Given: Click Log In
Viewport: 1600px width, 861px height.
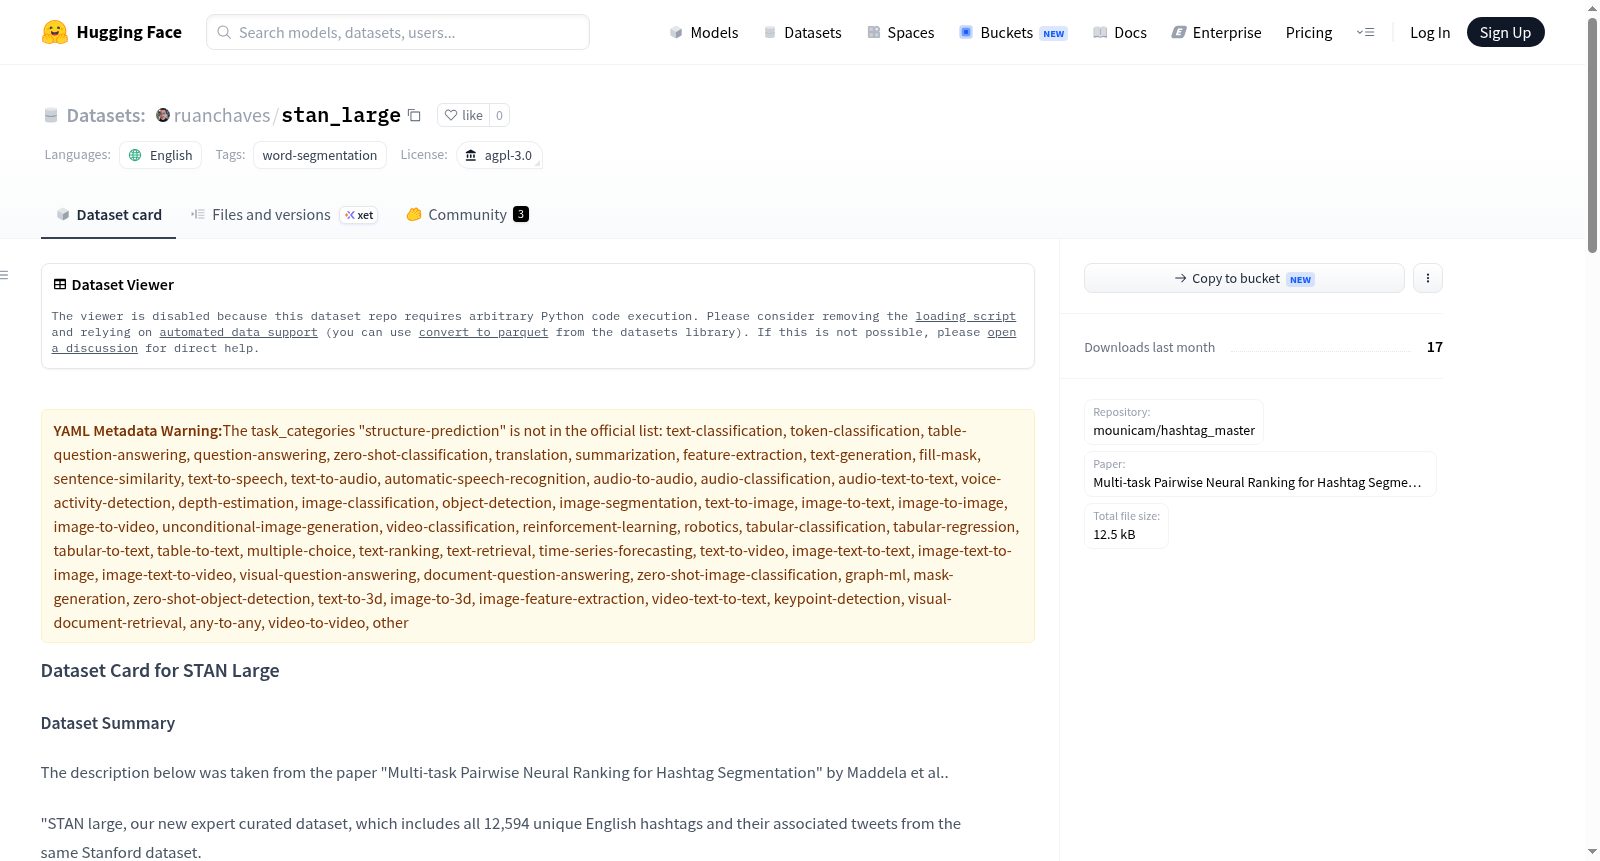Looking at the screenshot, I should click(x=1430, y=32).
